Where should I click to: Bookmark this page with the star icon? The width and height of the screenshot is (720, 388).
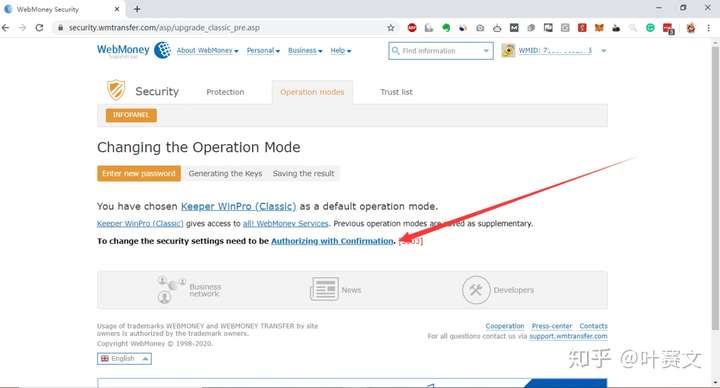[x=391, y=28]
